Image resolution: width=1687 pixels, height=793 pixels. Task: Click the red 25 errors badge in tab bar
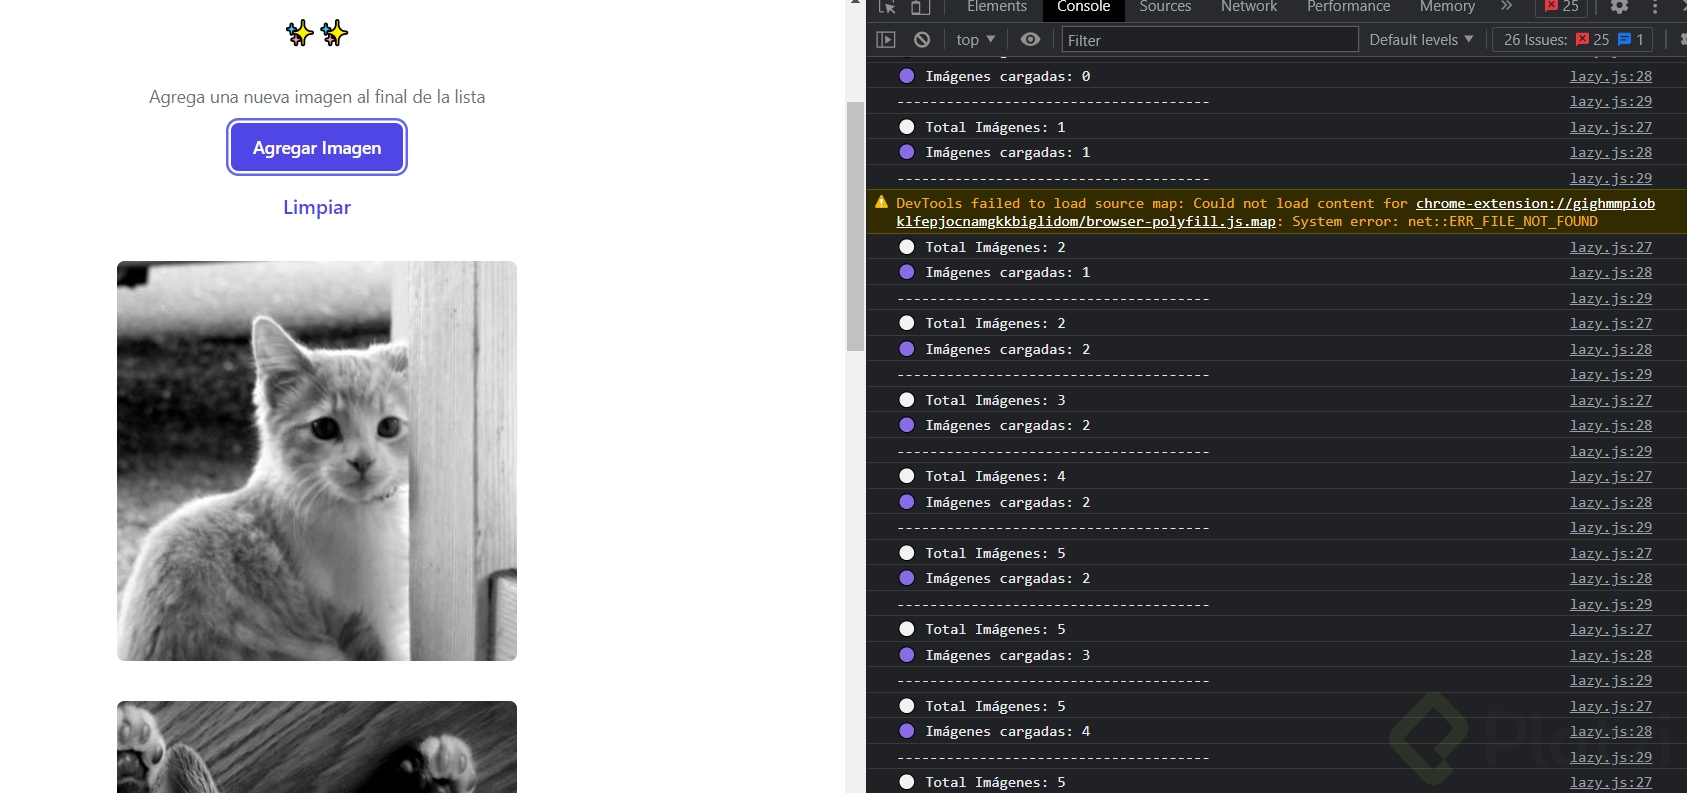(x=1562, y=6)
